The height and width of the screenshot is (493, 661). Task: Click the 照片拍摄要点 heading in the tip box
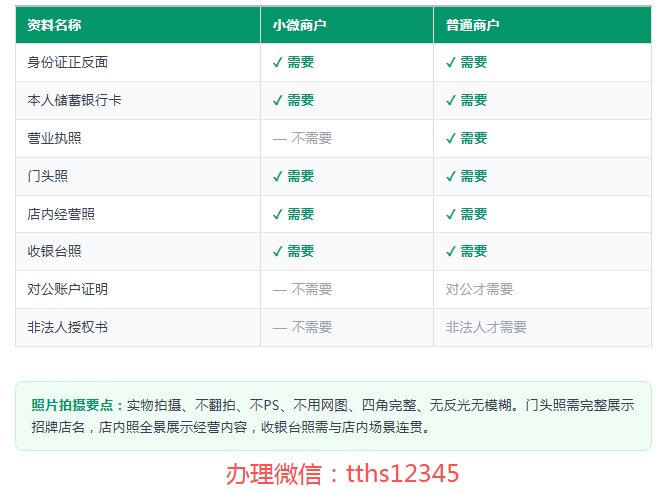point(77,405)
